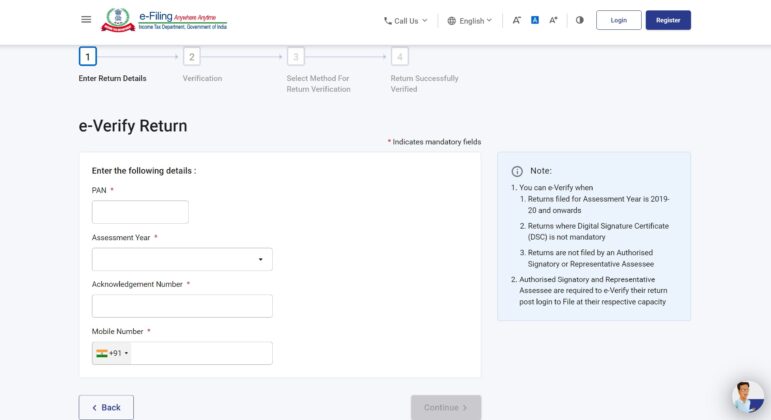Click the note info icon
Screen dimensions: 771x420
pyautogui.click(x=517, y=171)
